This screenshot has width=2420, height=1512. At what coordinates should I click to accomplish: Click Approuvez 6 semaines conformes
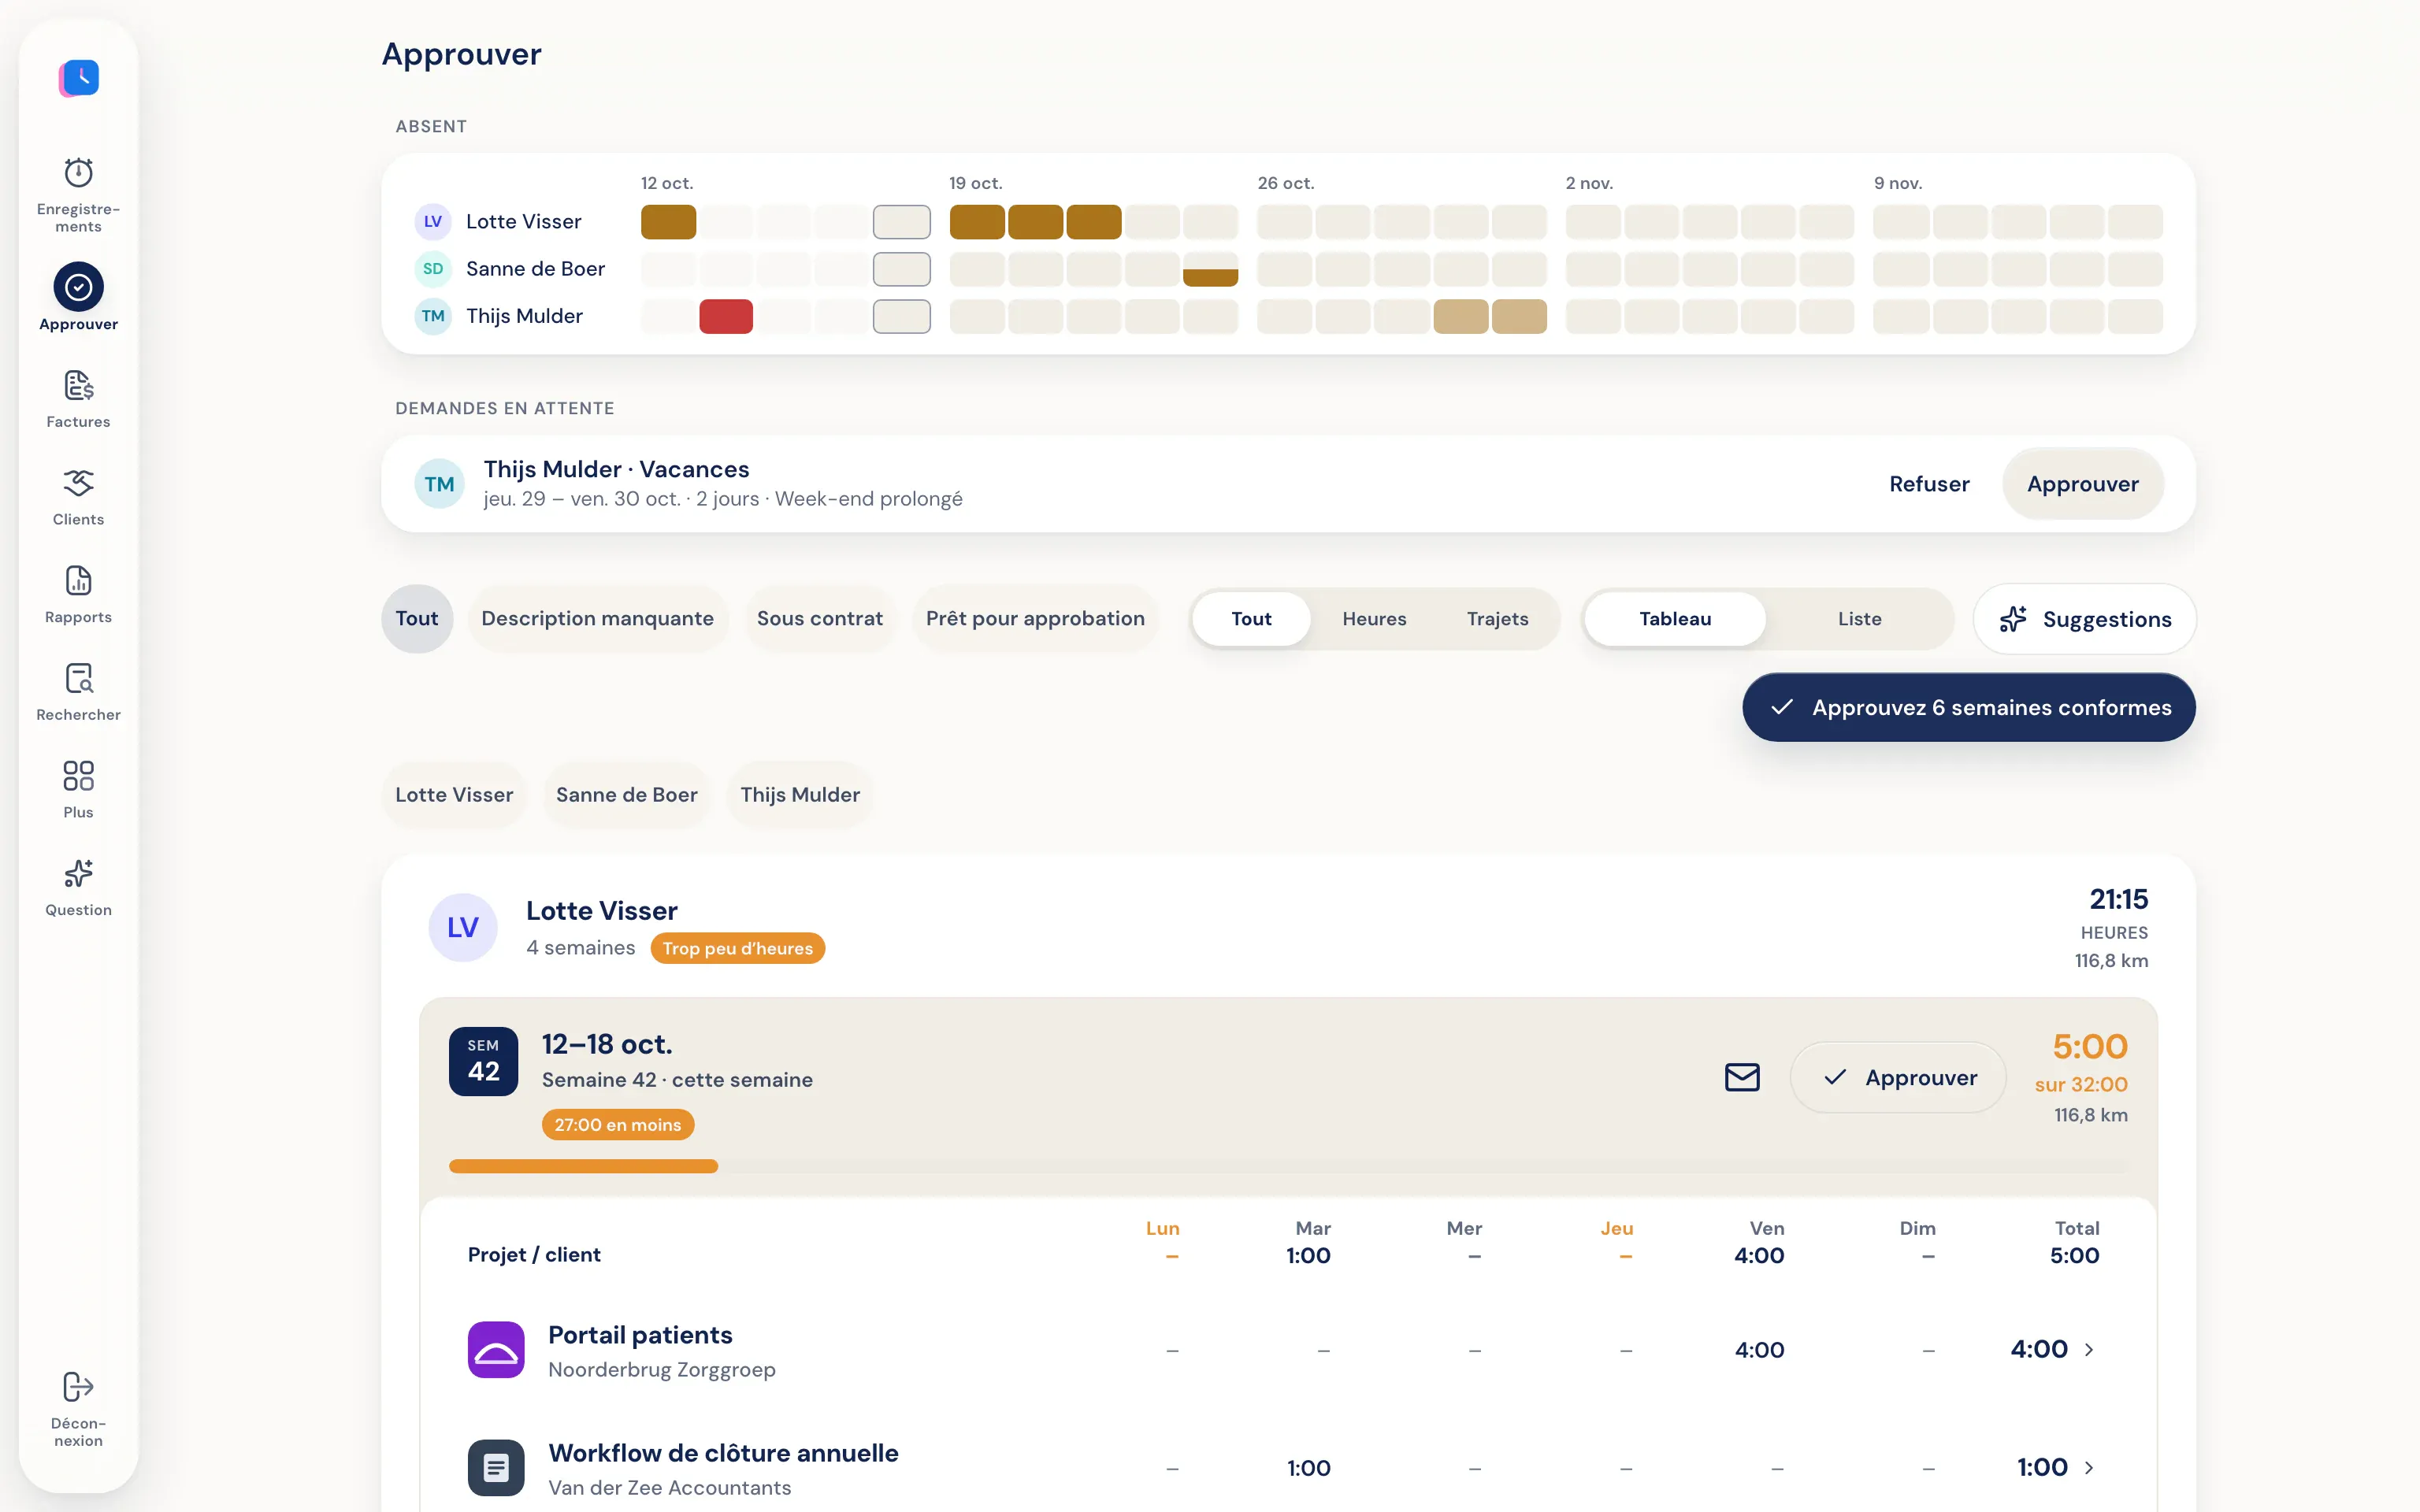1968,708
